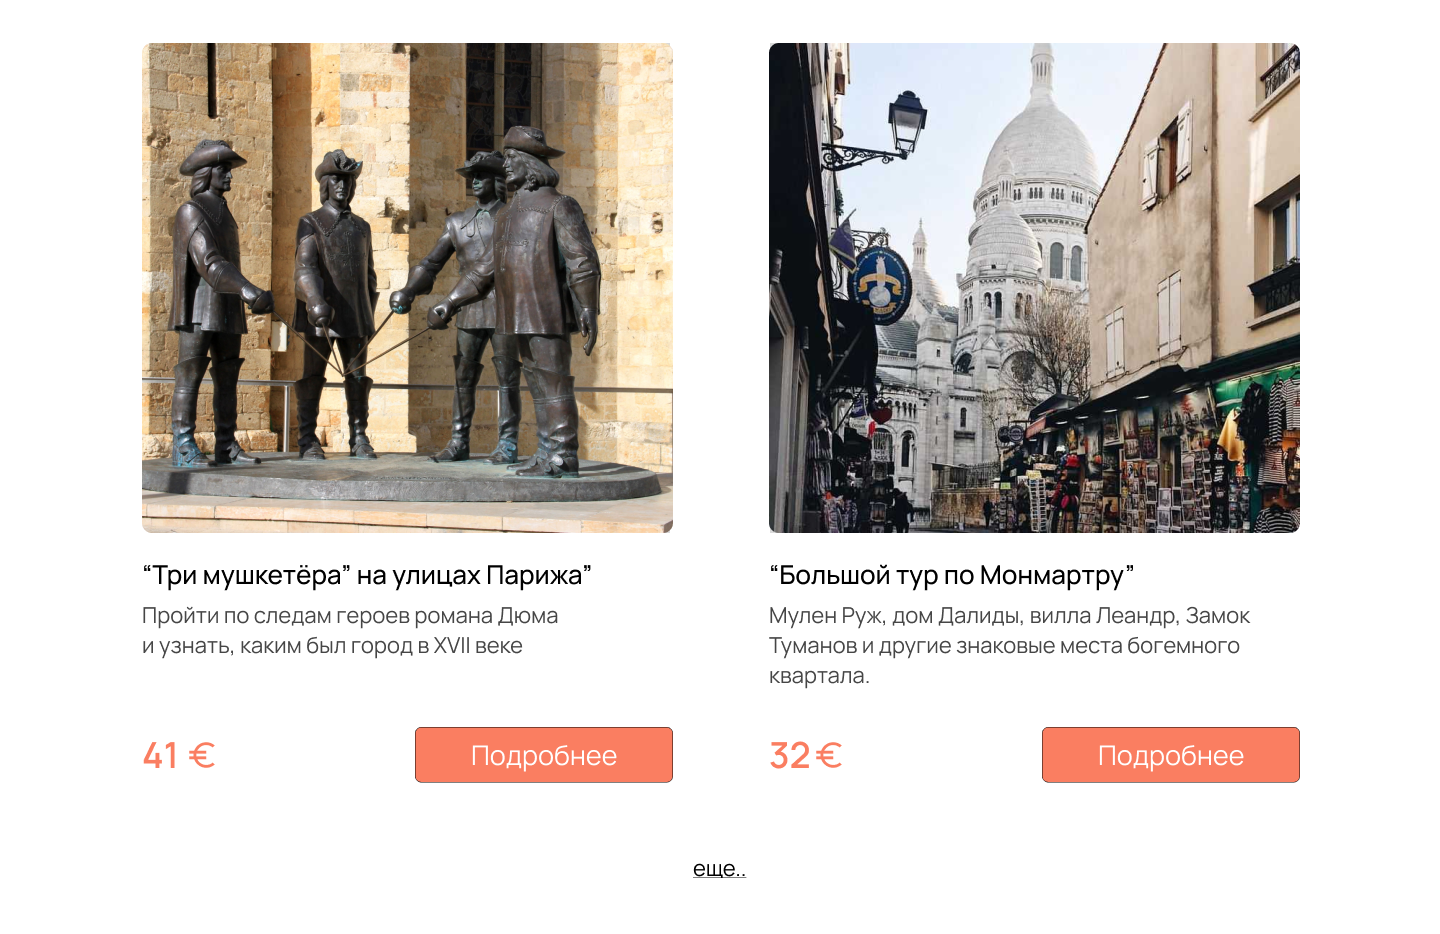
Task: Click the euro symbol next to 41
Action: tap(202, 755)
